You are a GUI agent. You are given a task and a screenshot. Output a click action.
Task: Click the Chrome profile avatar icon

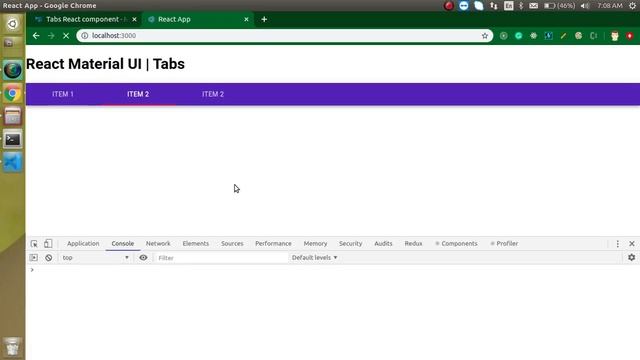[x=615, y=36]
